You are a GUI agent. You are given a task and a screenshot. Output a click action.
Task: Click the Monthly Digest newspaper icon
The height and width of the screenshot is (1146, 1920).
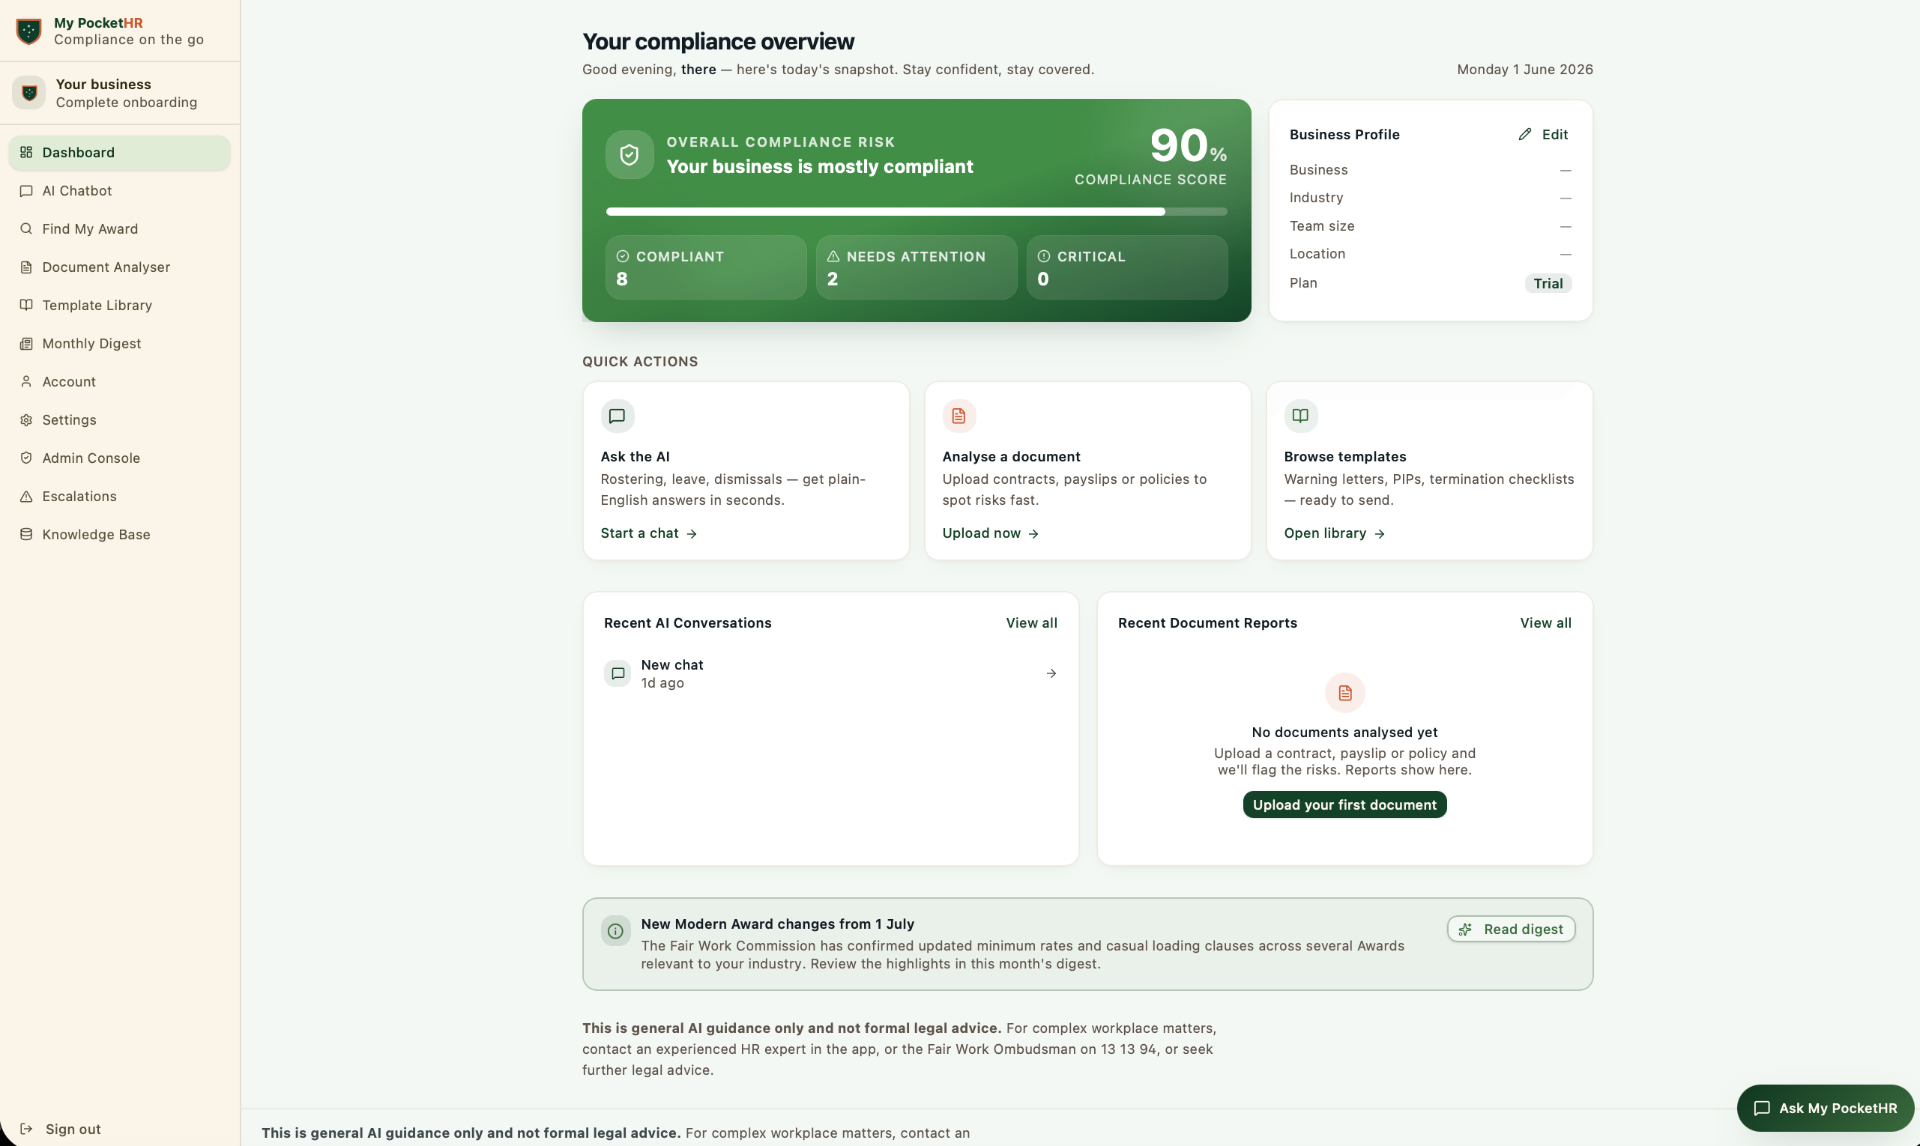[26, 344]
